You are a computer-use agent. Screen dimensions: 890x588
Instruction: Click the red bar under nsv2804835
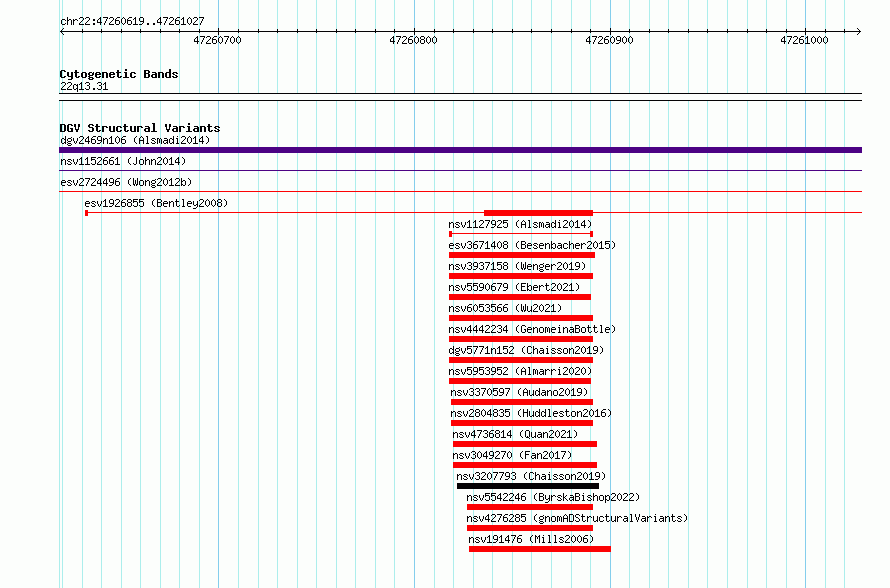pos(522,423)
